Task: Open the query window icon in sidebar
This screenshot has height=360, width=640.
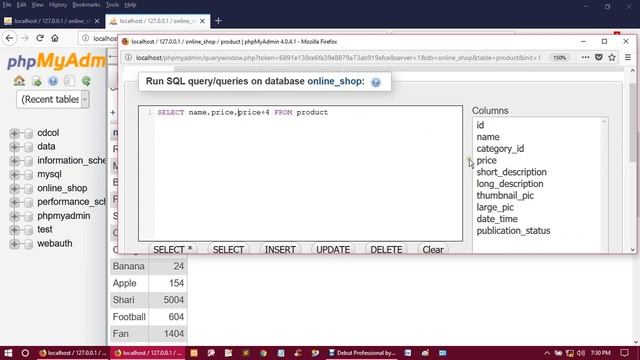Action: point(69,81)
